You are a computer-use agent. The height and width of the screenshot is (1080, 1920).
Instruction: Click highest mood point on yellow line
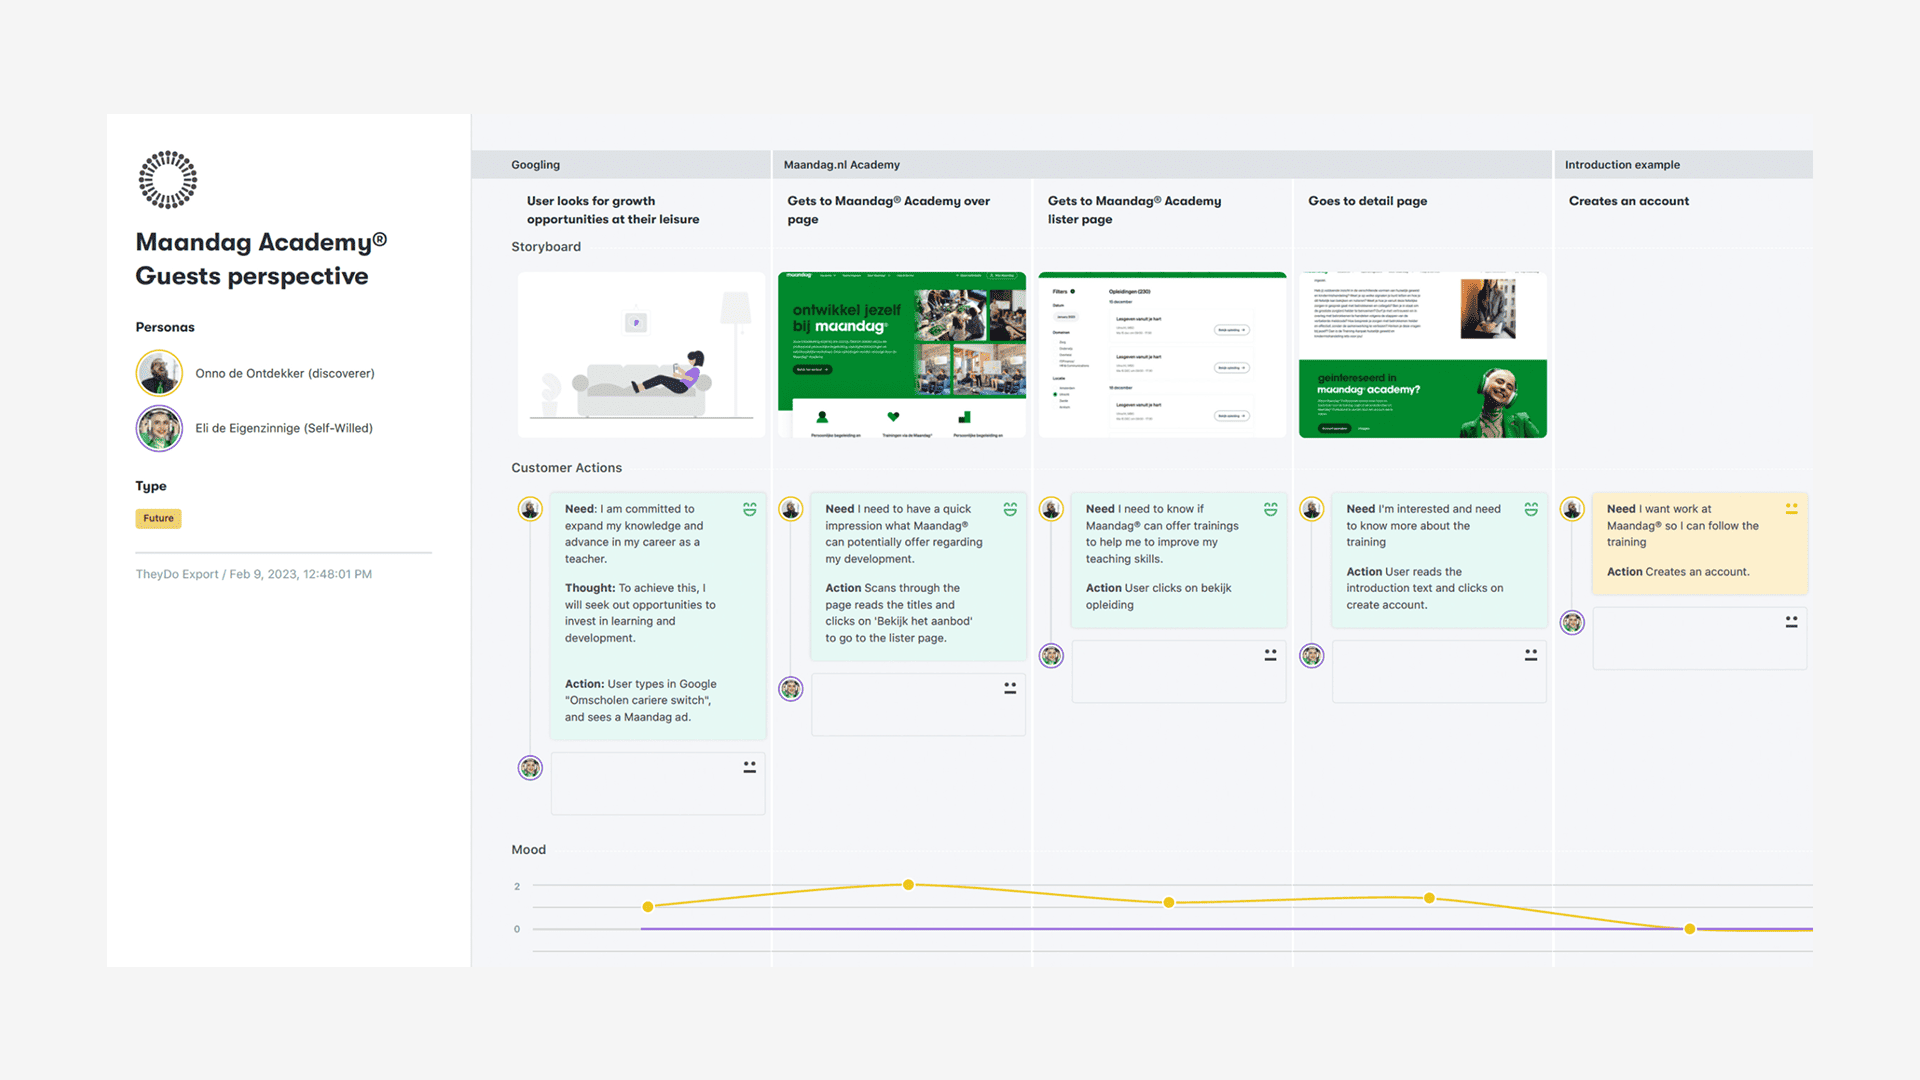(908, 885)
